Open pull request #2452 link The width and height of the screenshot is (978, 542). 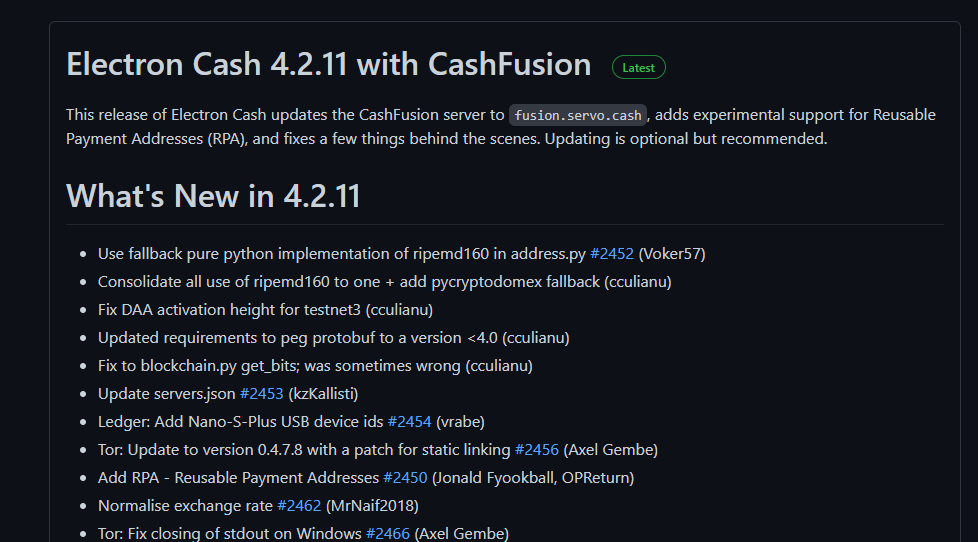[611, 254]
